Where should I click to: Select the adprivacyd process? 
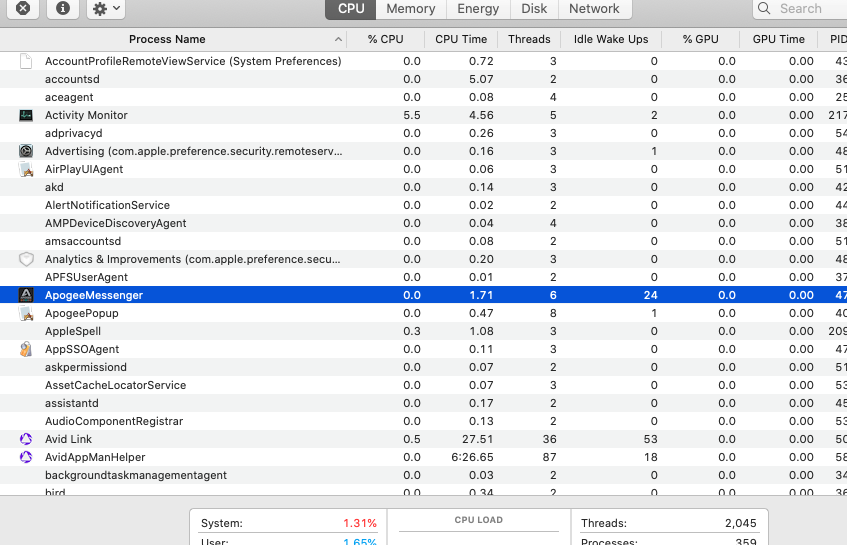[424, 133]
